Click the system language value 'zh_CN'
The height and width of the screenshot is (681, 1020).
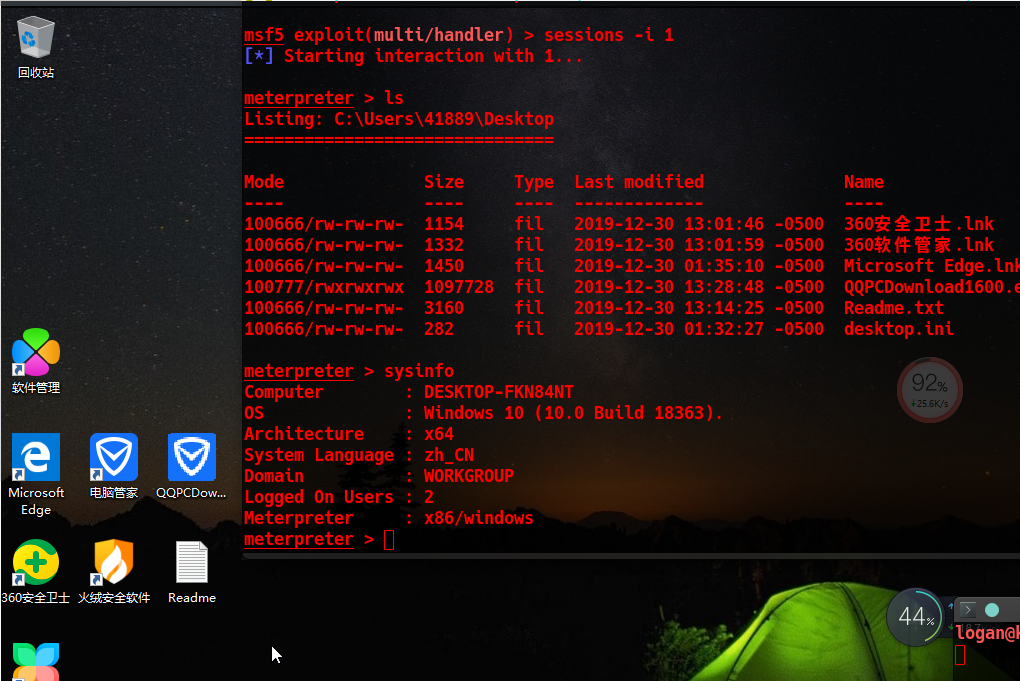coord(449,455)
